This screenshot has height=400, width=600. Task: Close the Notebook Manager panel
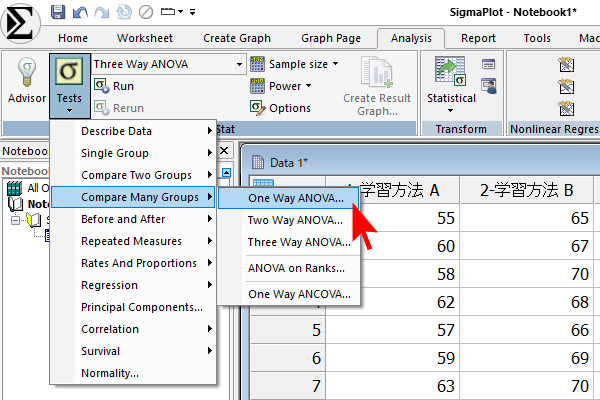224,151
